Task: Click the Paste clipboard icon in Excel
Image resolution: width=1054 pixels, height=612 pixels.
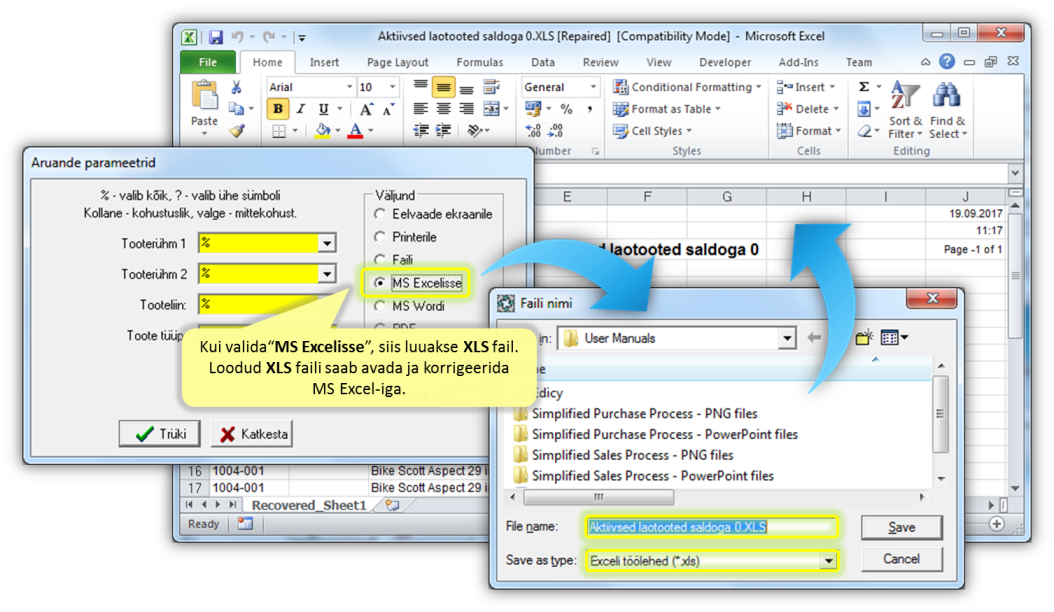Action: tap(204, 95)
